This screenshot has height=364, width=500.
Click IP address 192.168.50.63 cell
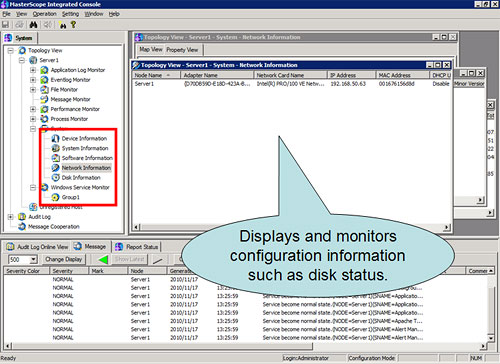click(x=348, y=84)
